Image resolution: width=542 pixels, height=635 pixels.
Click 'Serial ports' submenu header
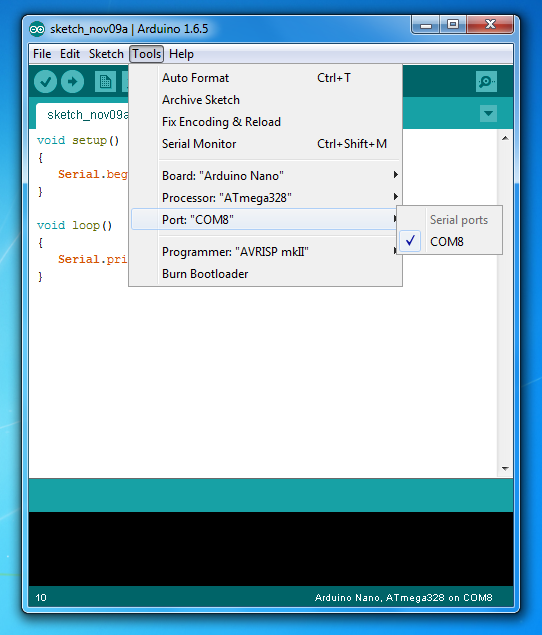(x=459, y=220)
